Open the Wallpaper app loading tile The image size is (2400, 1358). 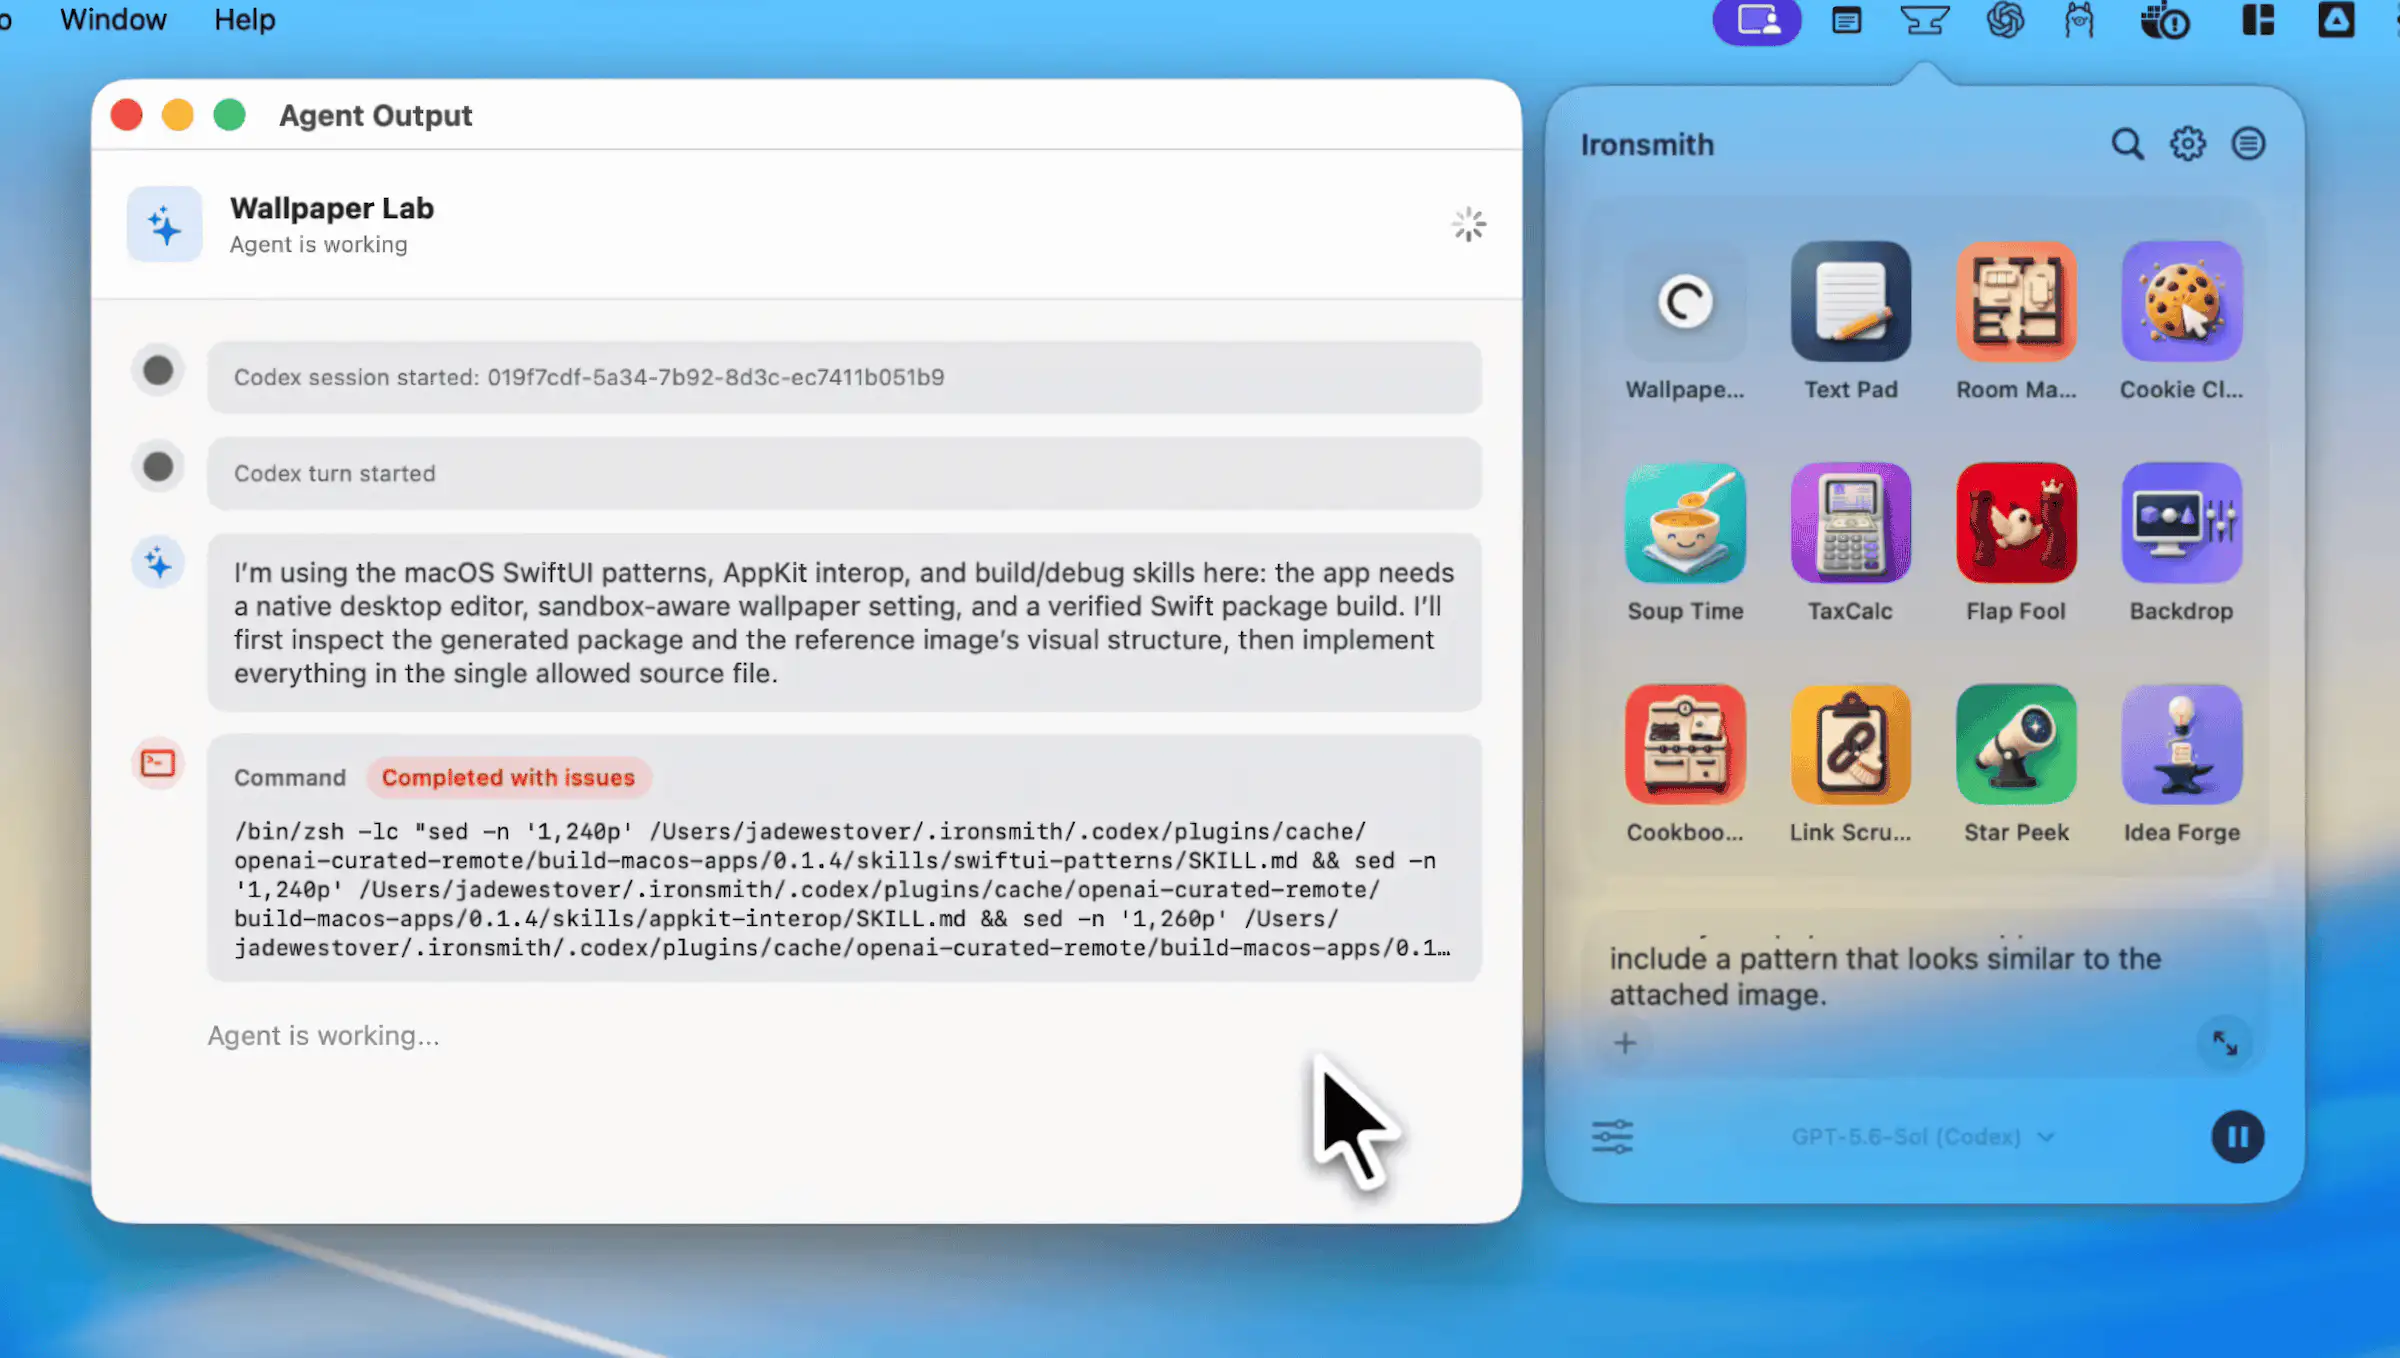click(x=1685, y=302)
